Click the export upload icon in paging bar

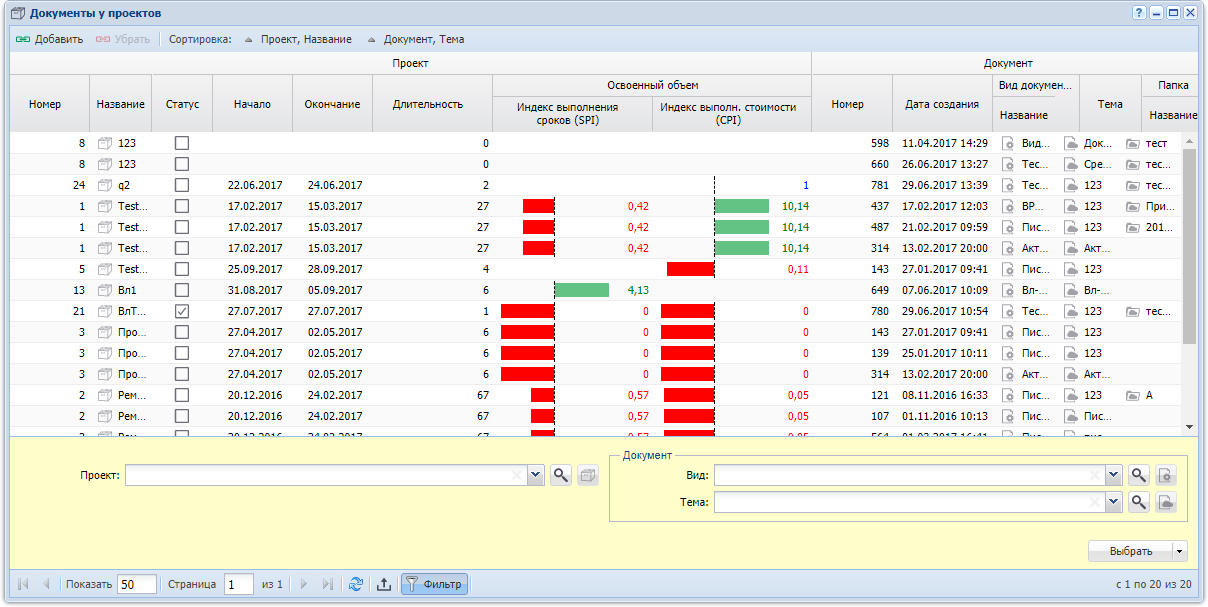383,584
